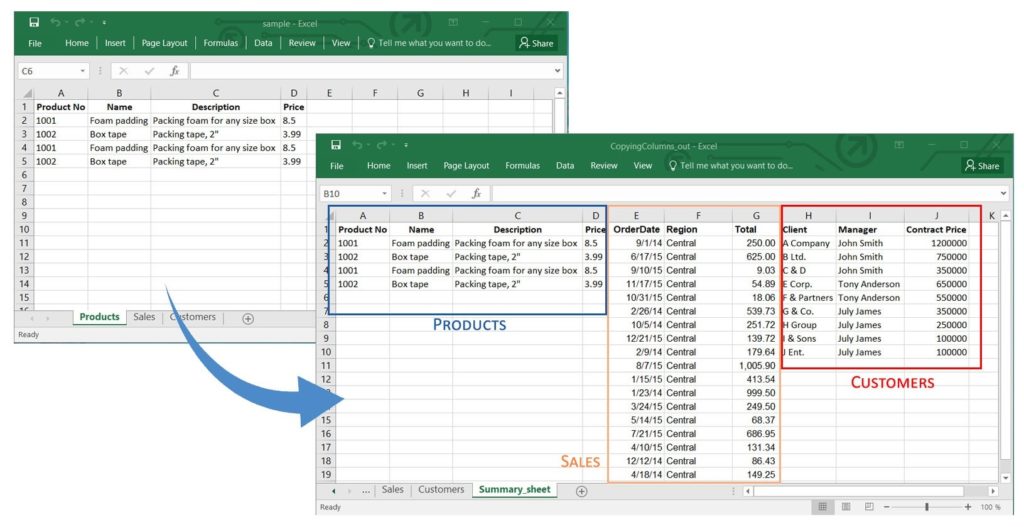Click zoom in plus button

(x=968, y=508)
